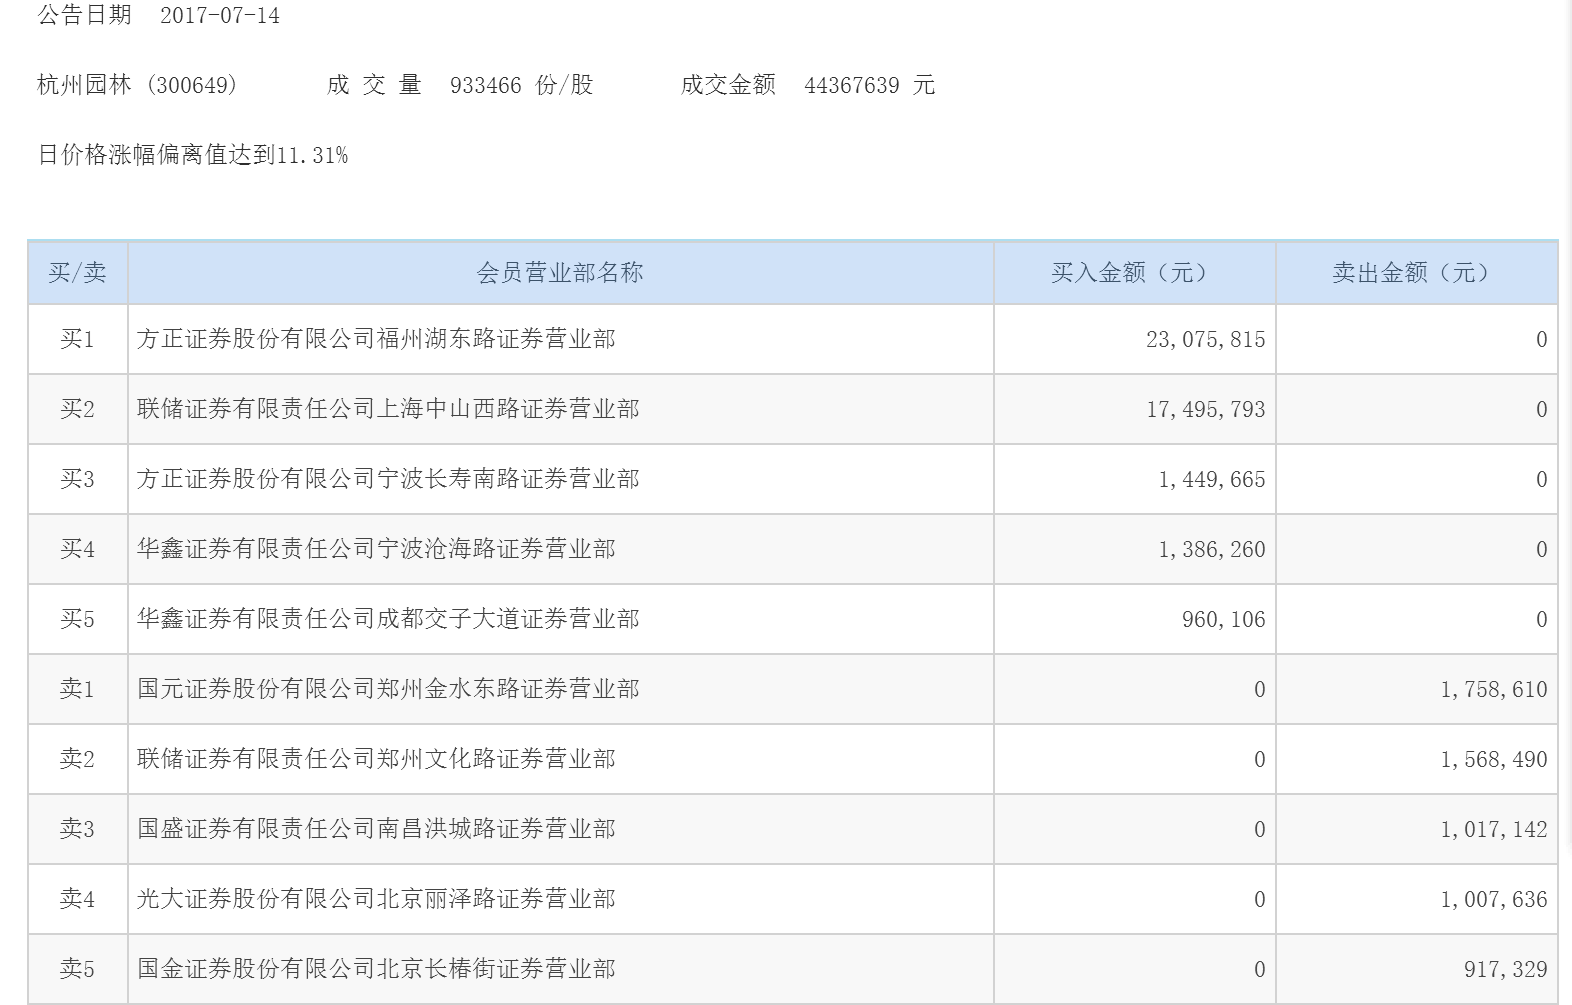Click 光大证券股份有限公司北京丽泽路证券营业部

tap(376, 899)
